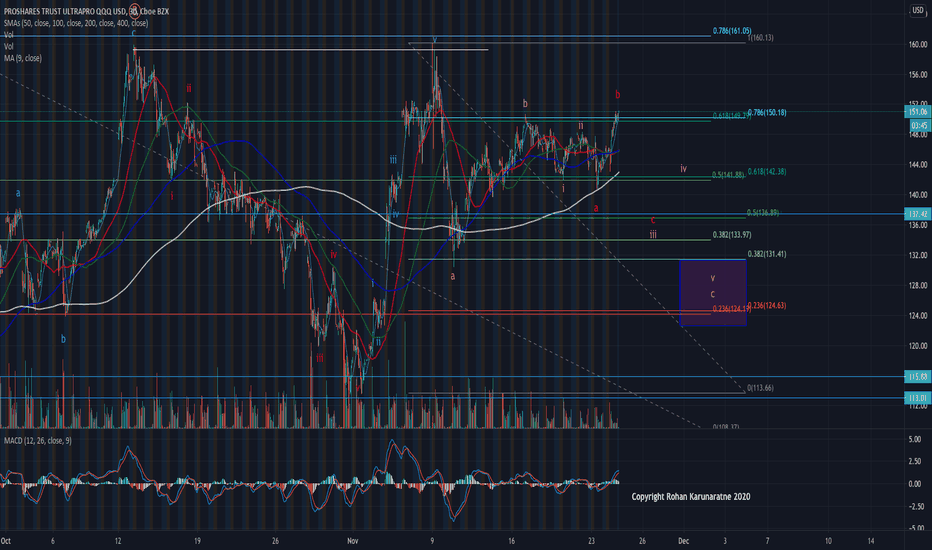Select the 1(160.13) Fibonacci level label
Screen dimensions: 932x550
(761, 38)
